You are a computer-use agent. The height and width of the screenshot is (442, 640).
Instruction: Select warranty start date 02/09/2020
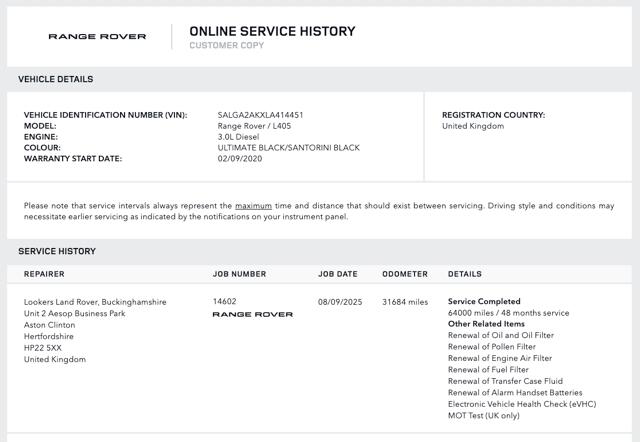point(240,159)
